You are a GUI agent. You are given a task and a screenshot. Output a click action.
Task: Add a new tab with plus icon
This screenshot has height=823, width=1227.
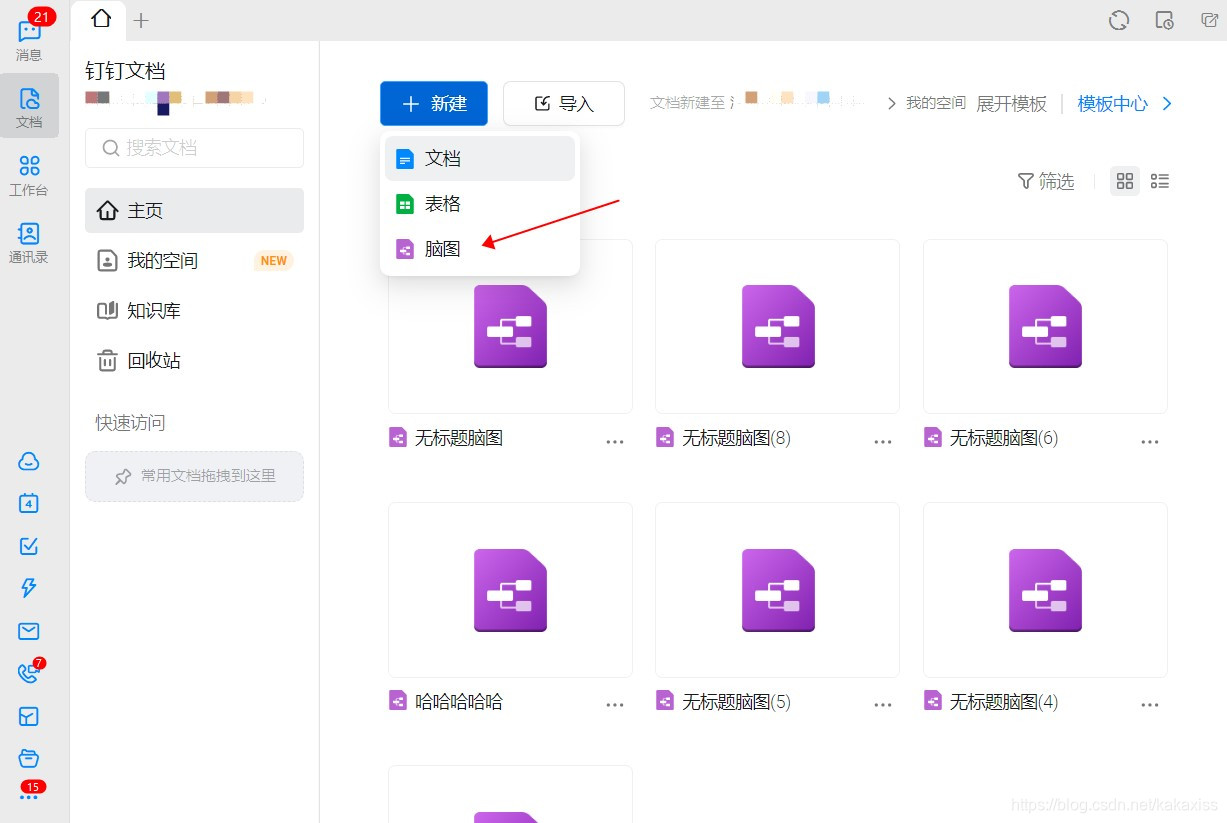(x=141, y=20)
